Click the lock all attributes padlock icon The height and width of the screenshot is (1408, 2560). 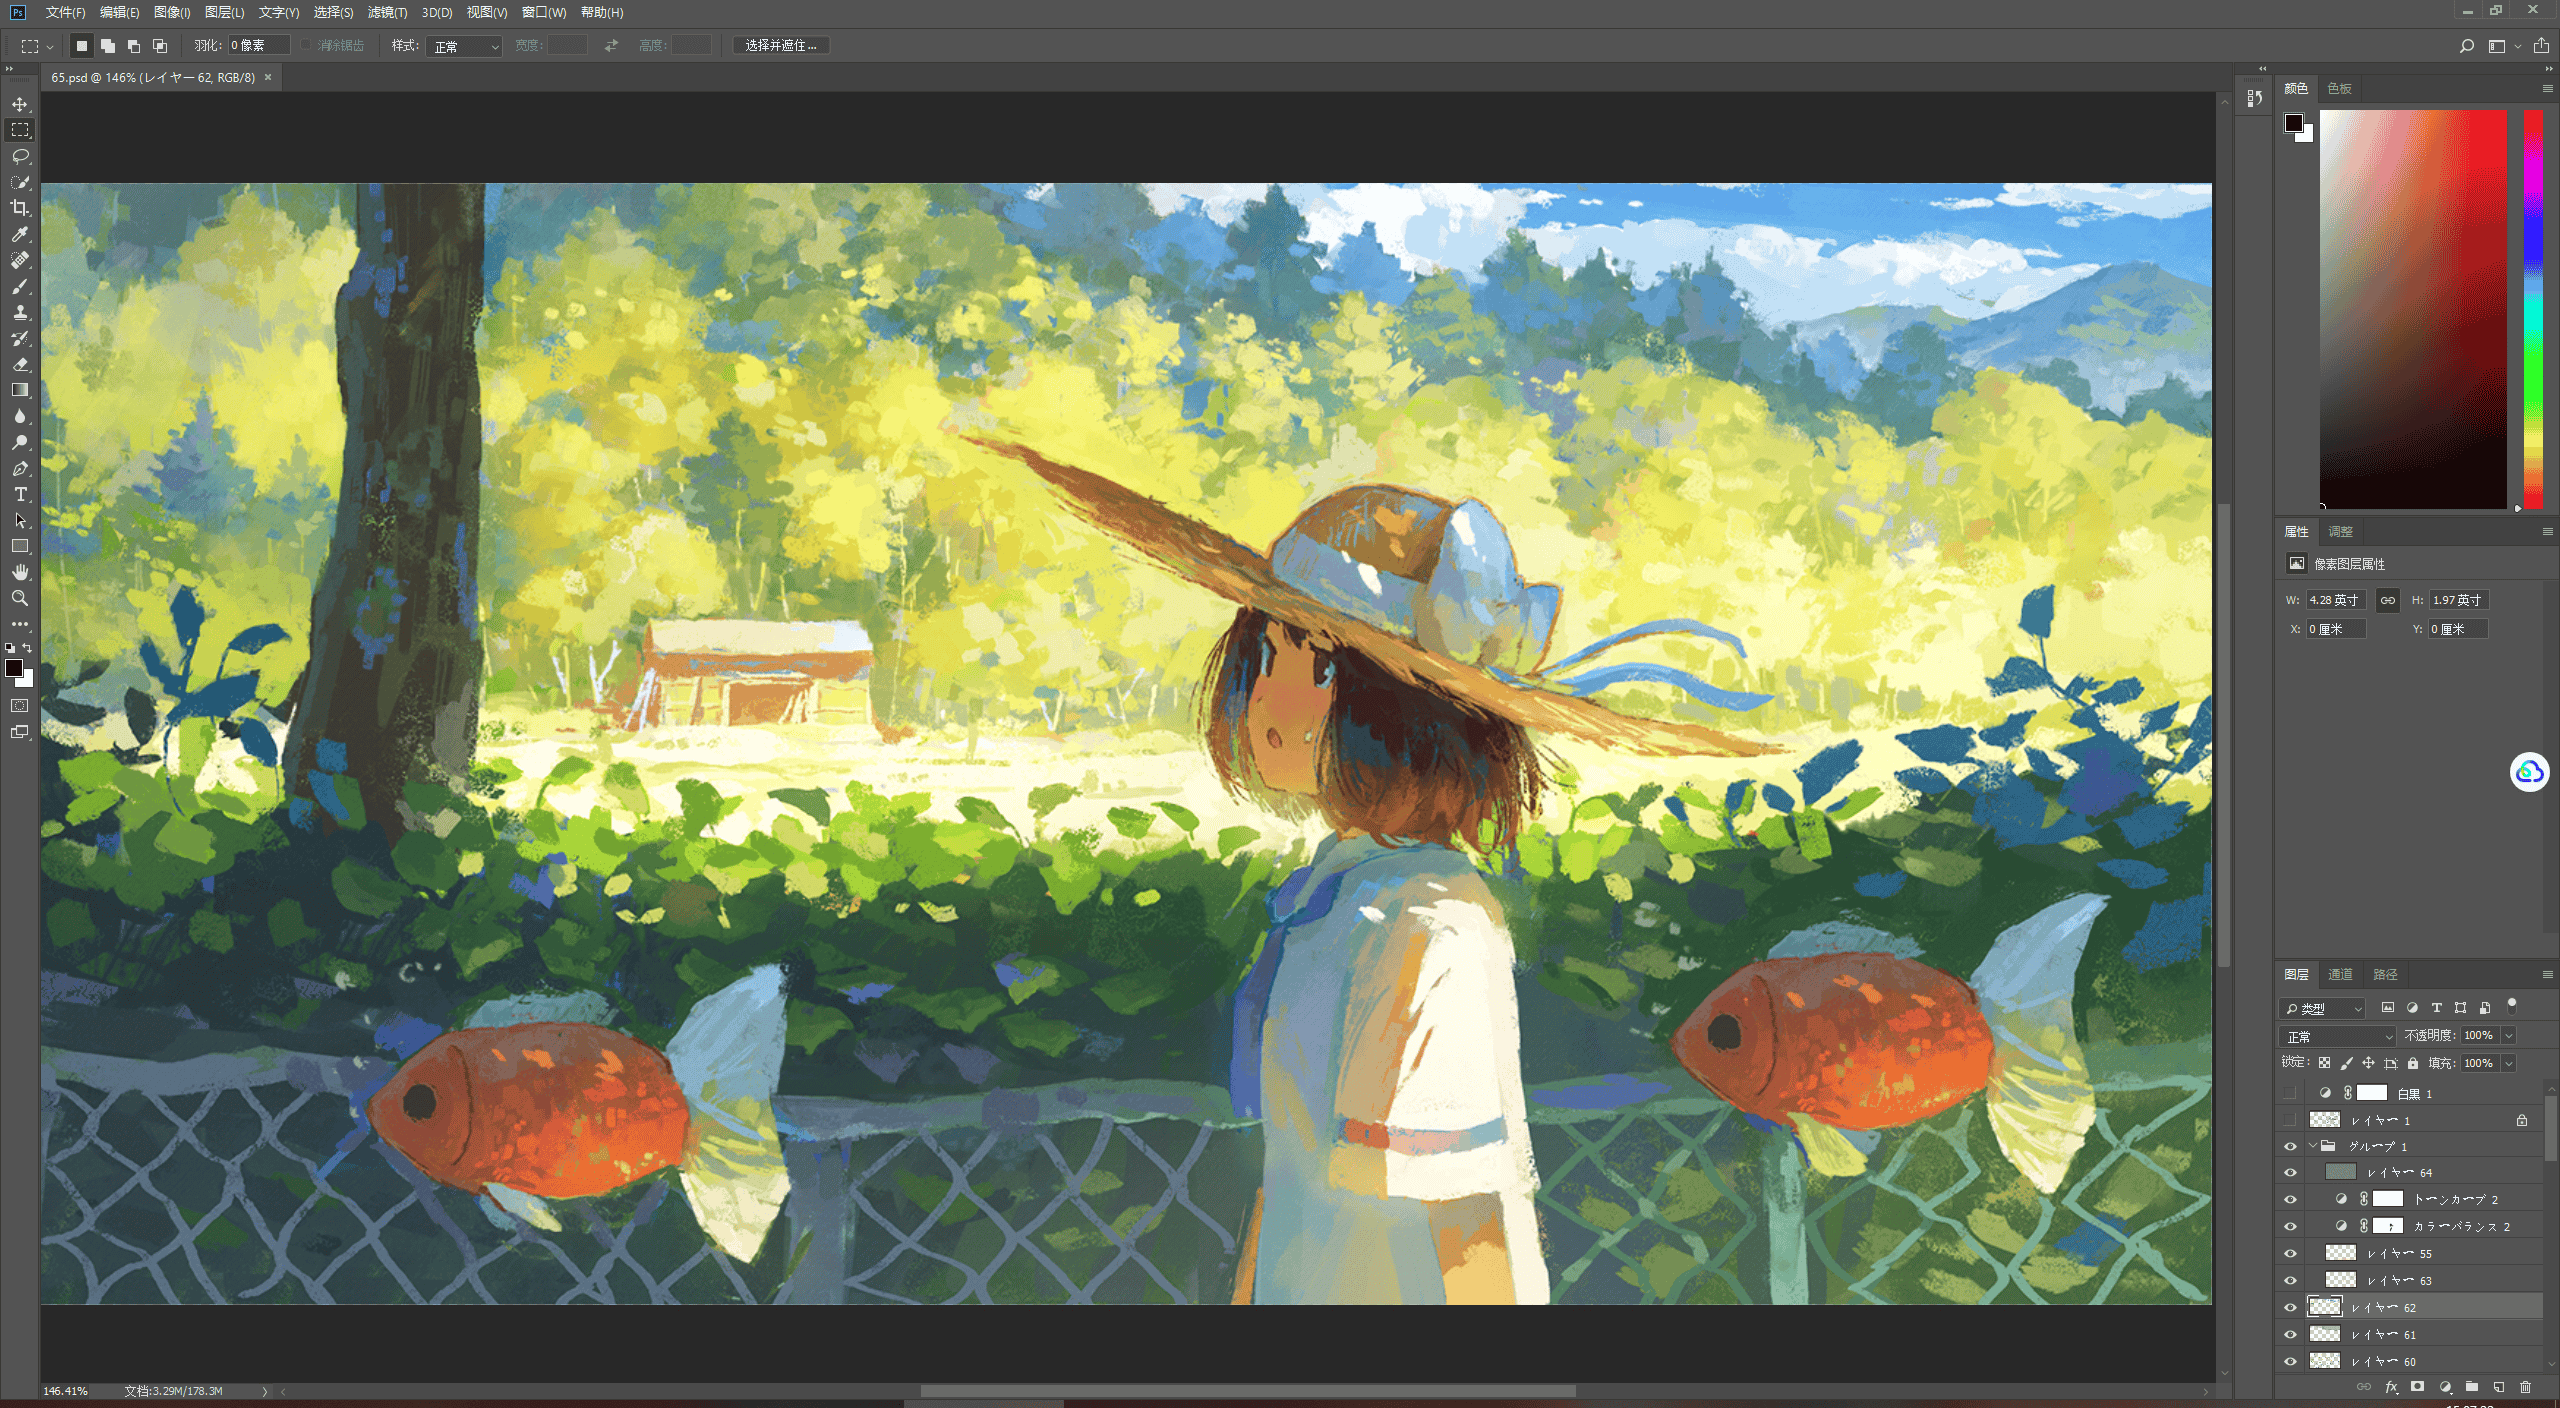point(2413,1063)
